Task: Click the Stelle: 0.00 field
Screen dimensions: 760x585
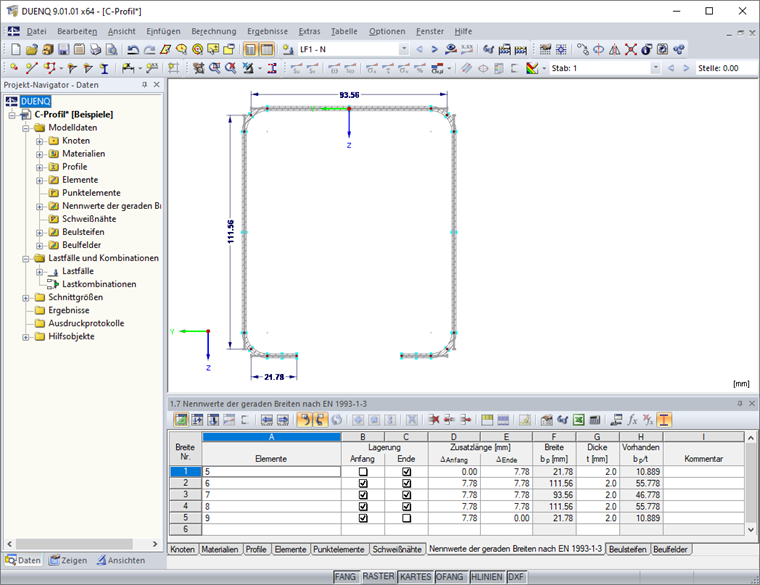Action: coord(726,68)
